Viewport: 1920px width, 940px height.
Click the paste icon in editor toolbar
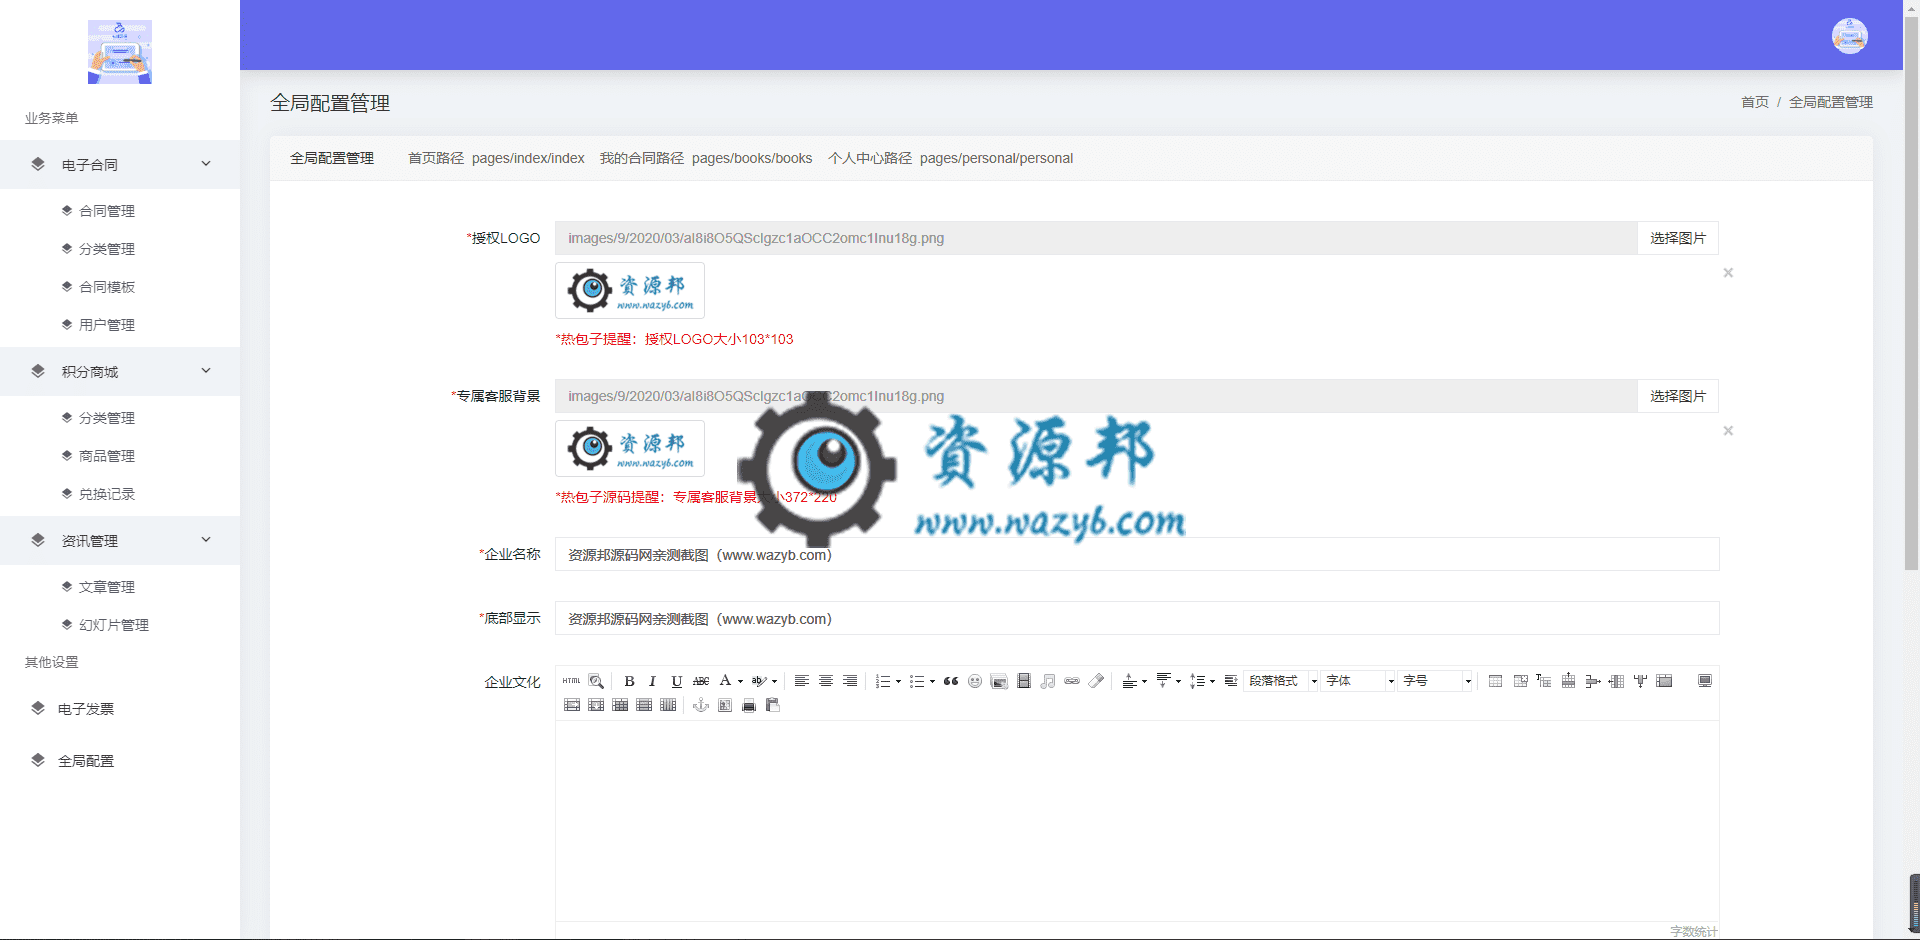pyautogui.click(x=773, y=705)
